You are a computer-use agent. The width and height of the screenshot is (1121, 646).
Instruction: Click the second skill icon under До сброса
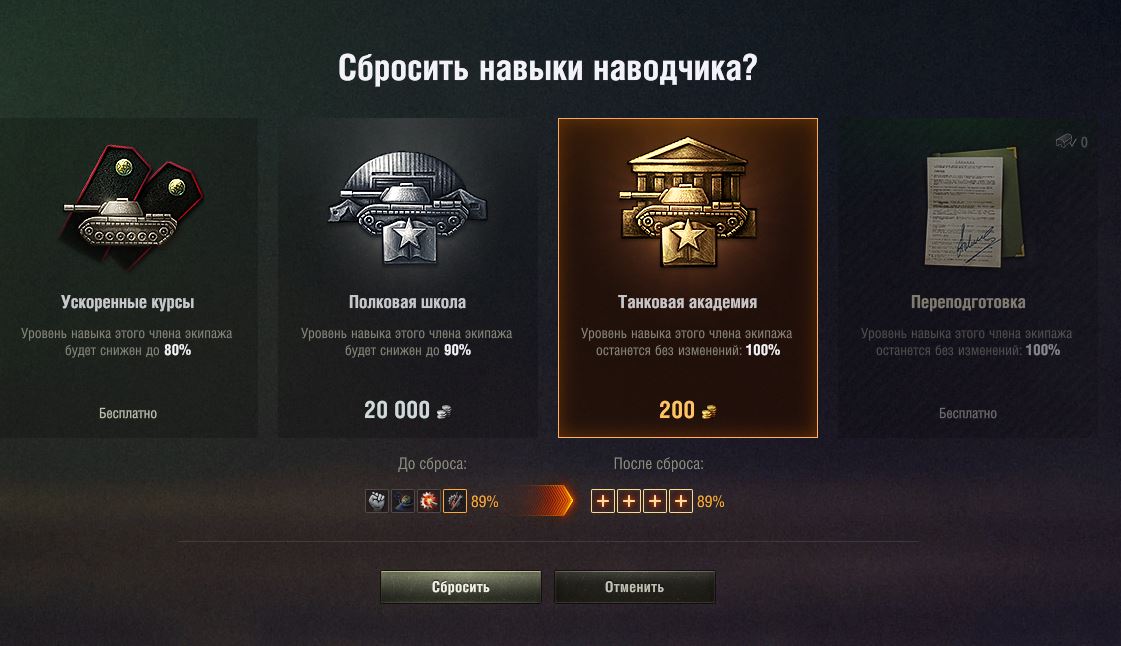pos(403,501)
